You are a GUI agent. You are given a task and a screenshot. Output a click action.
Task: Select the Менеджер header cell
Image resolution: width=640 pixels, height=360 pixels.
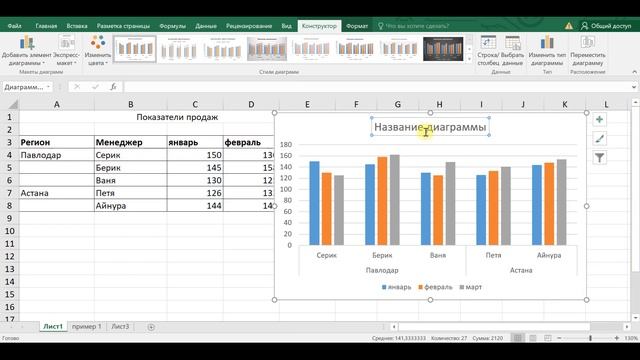pos(131,142)
